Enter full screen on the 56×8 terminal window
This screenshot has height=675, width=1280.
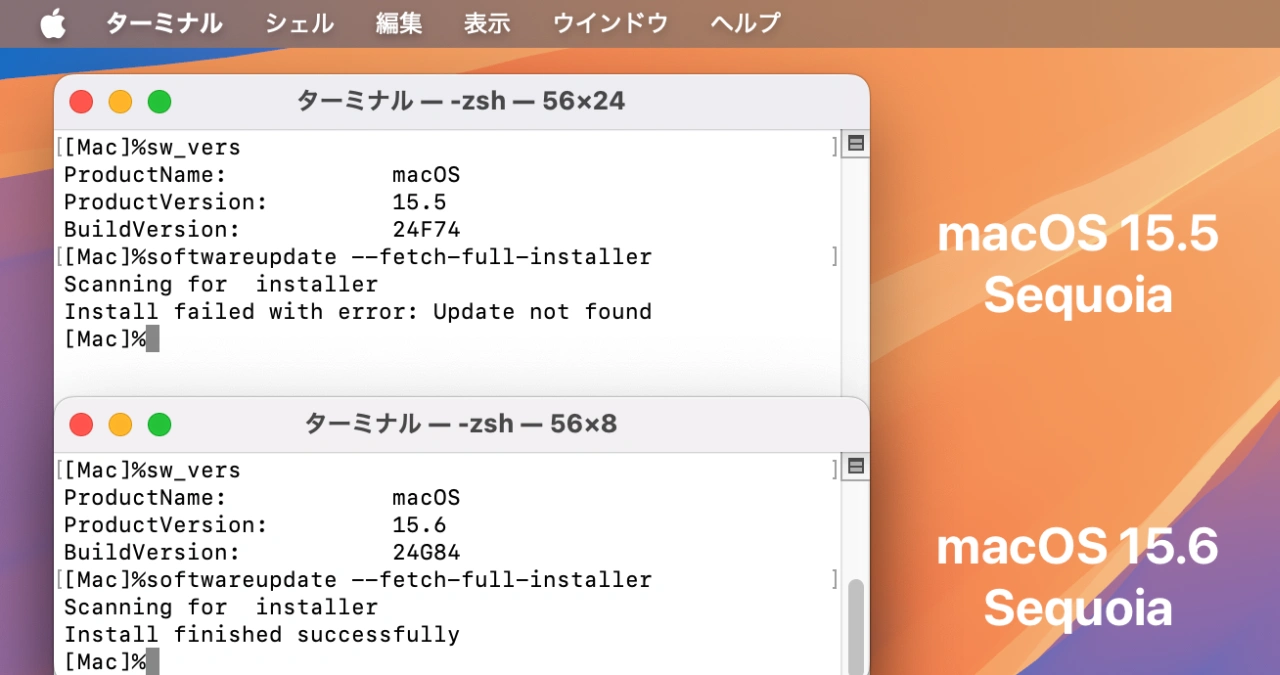pyautogui.click(x=158, y=424)
